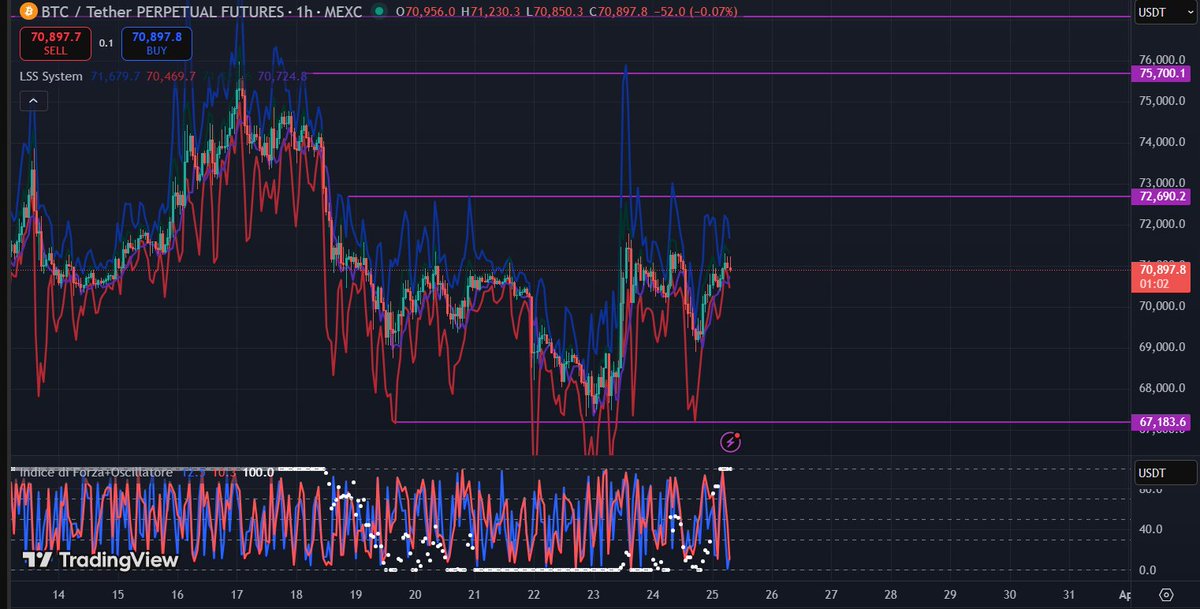1200x609 pixels.
Task: Click the red current price label 70,897.8
Action: point(1160,276)
